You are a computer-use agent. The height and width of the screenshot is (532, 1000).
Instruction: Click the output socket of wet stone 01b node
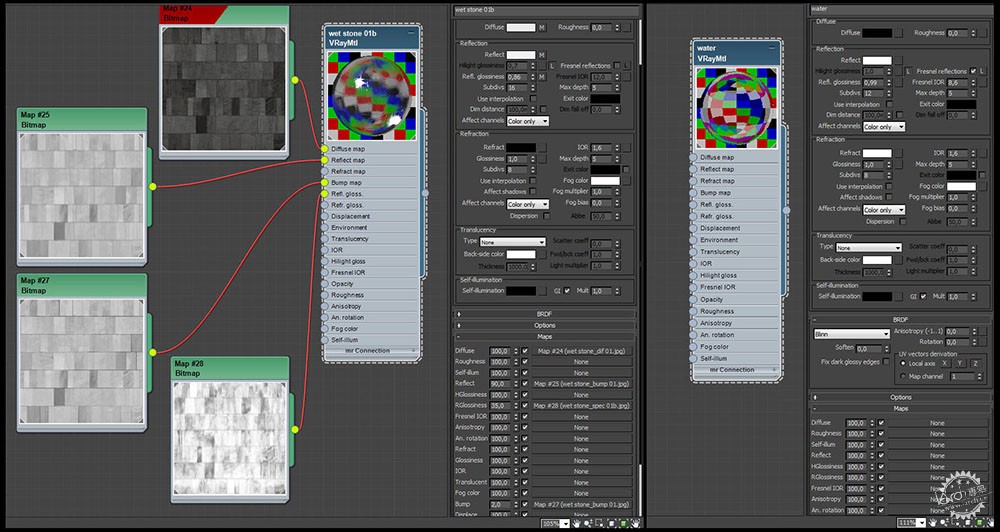click(425, 192)
